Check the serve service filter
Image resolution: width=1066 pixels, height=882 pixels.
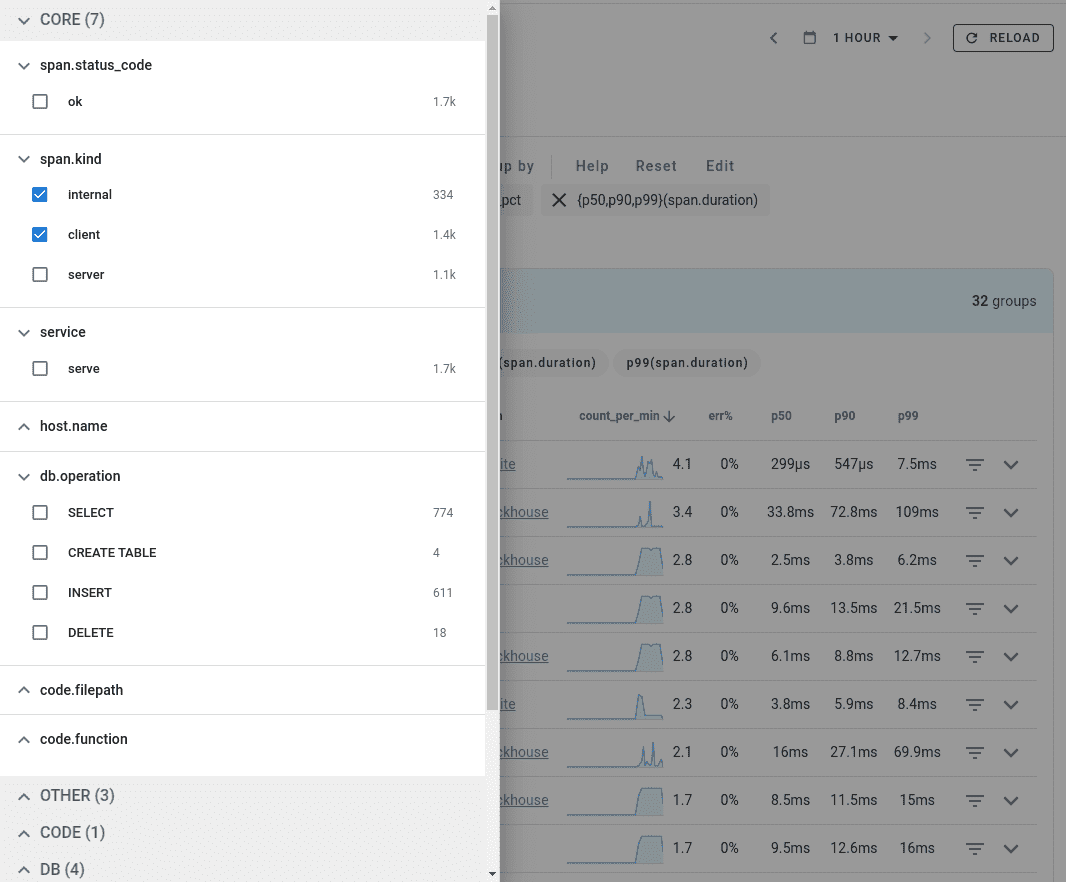click(x=40, y=369)
